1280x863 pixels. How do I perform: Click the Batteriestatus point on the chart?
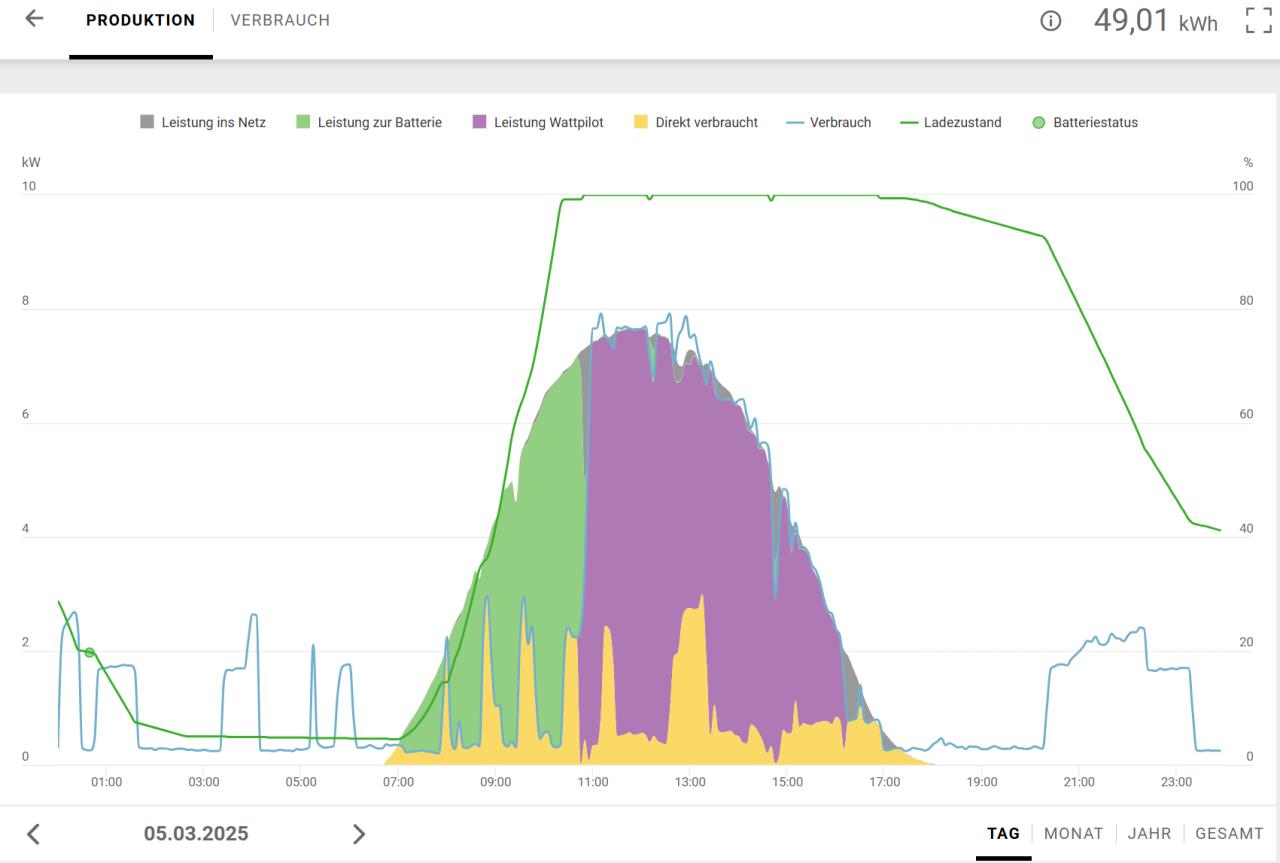pos(89,653)
